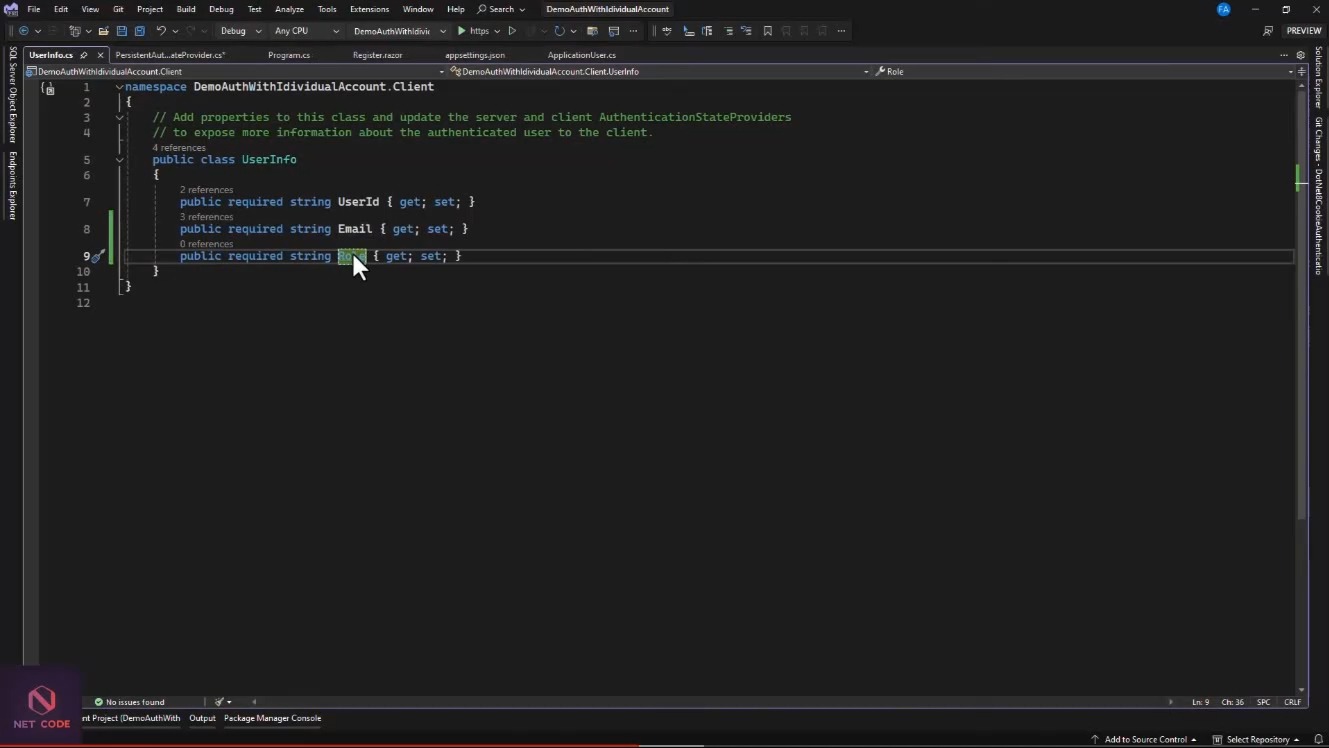Viewport: 1329px width, 748px height.
Task: Click the quick actions screwdriver icon on line 9
Action: 98,256
